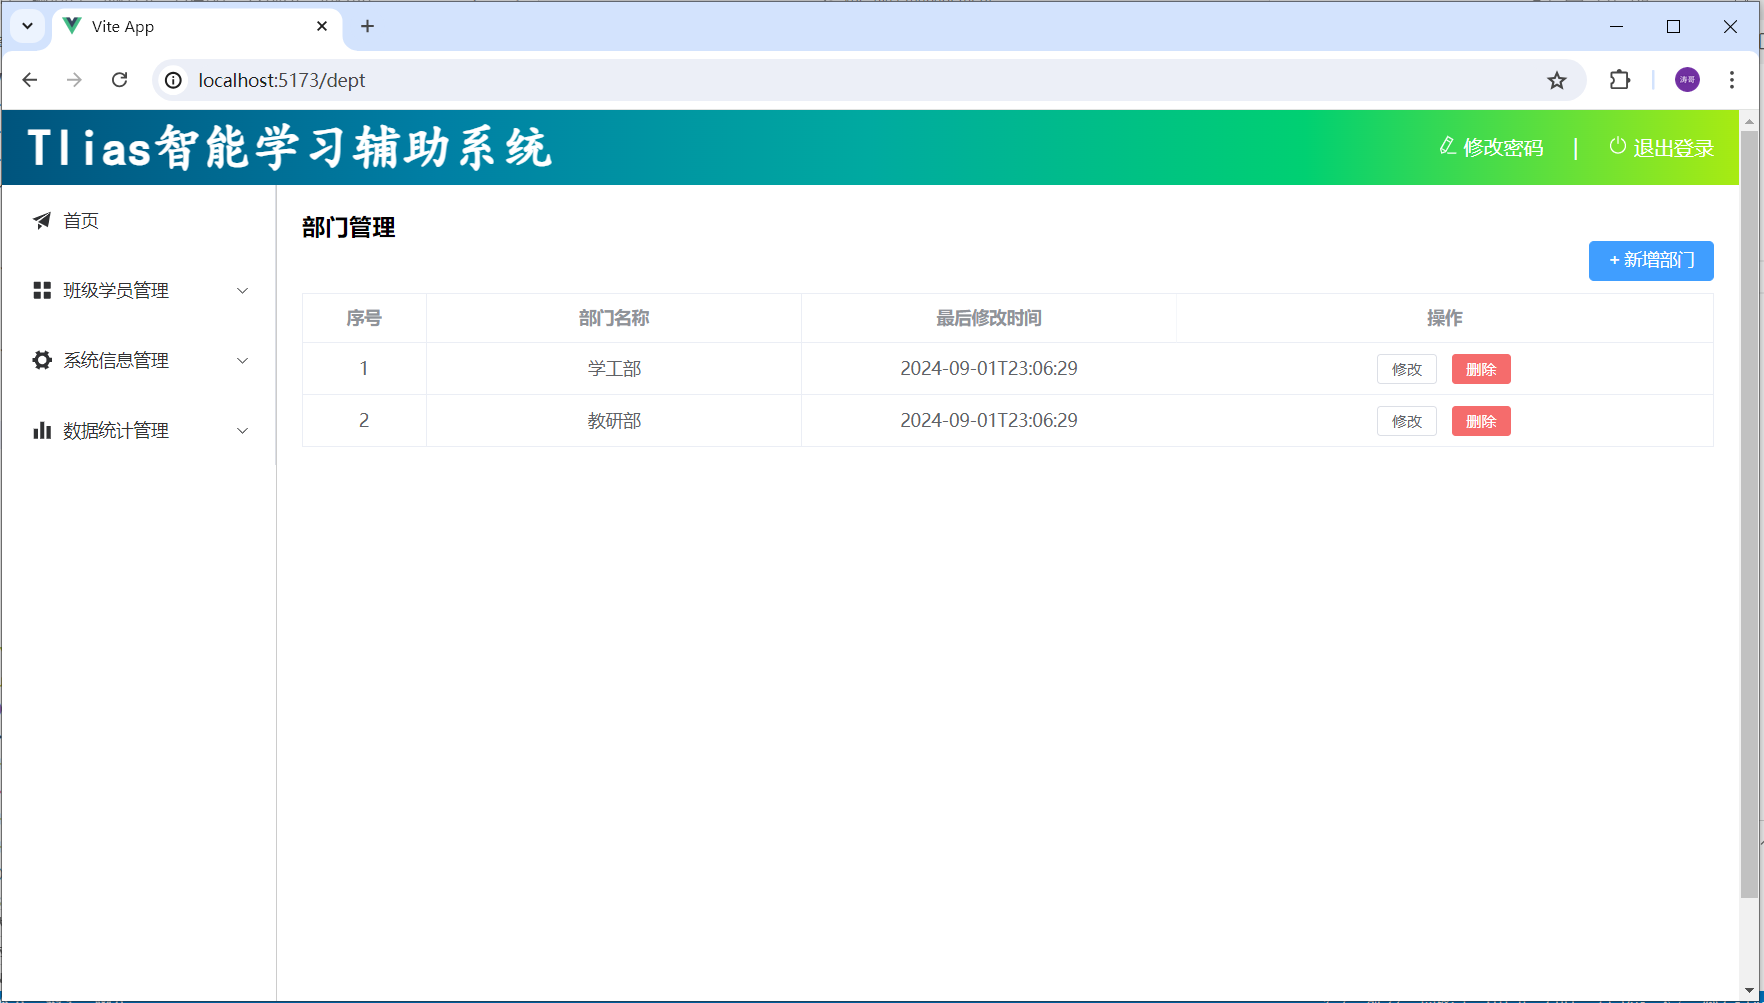This screenshot has width=1764, height=1003.
Task: Click 修改 for the 学工部 row
Action: pos(1406,369)
